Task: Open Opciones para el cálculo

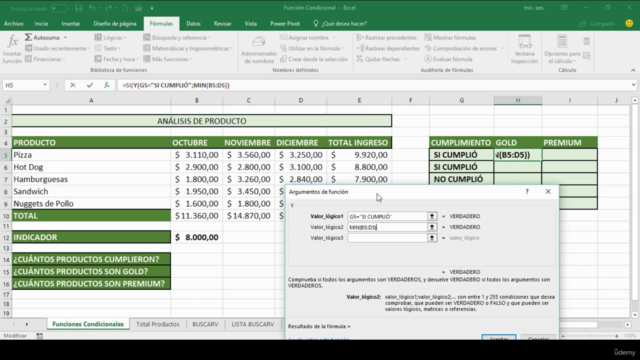Action: click(x=562, y=49)
